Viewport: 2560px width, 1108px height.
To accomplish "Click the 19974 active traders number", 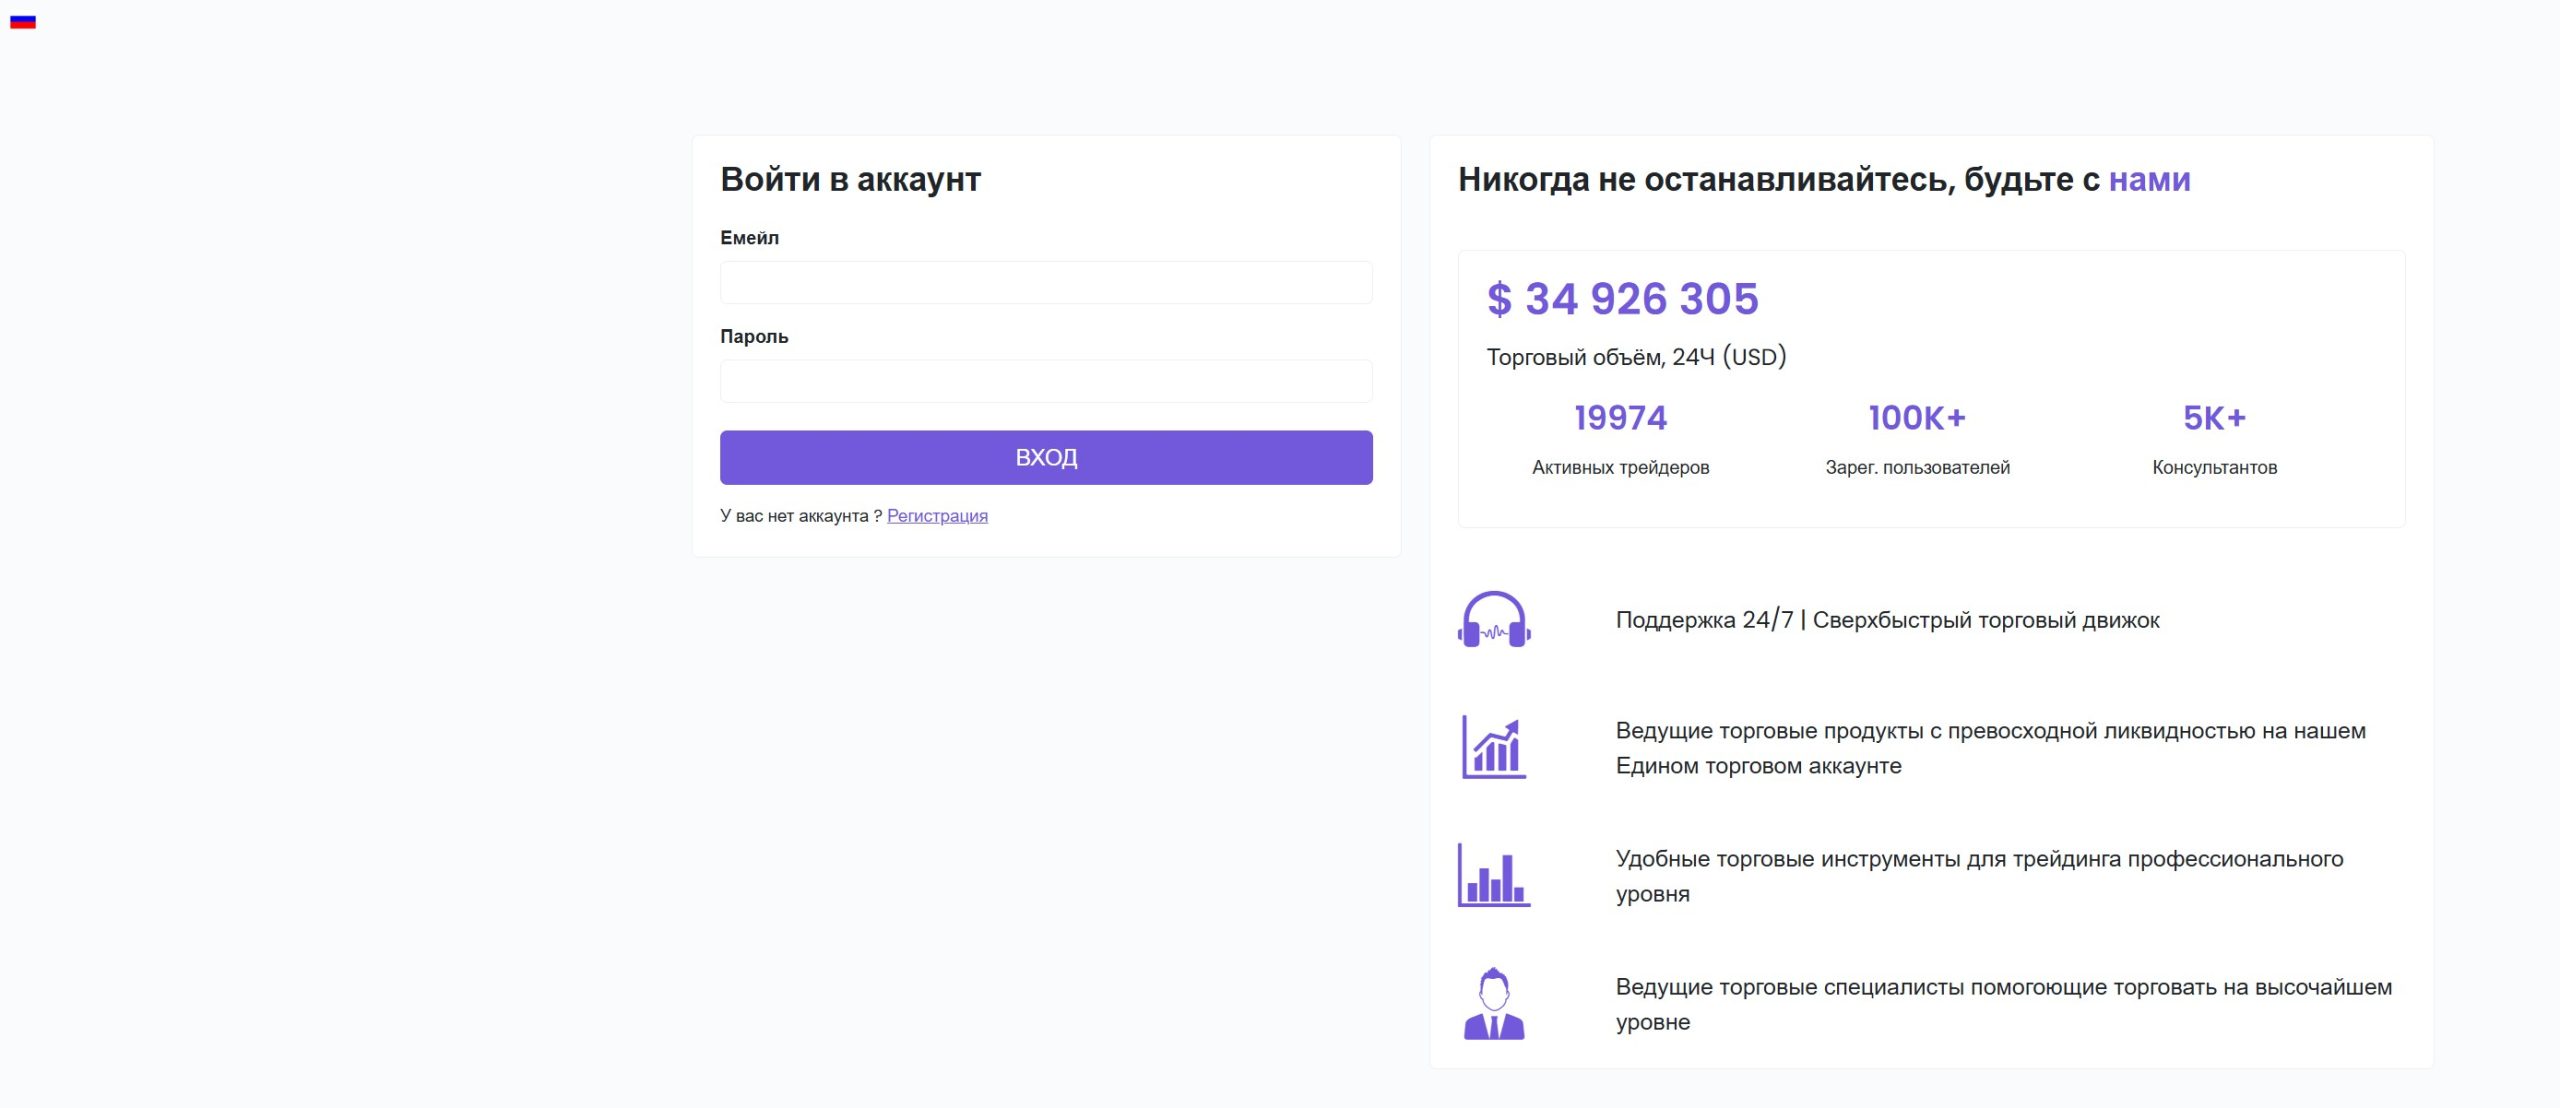I will click(1620, 418).
